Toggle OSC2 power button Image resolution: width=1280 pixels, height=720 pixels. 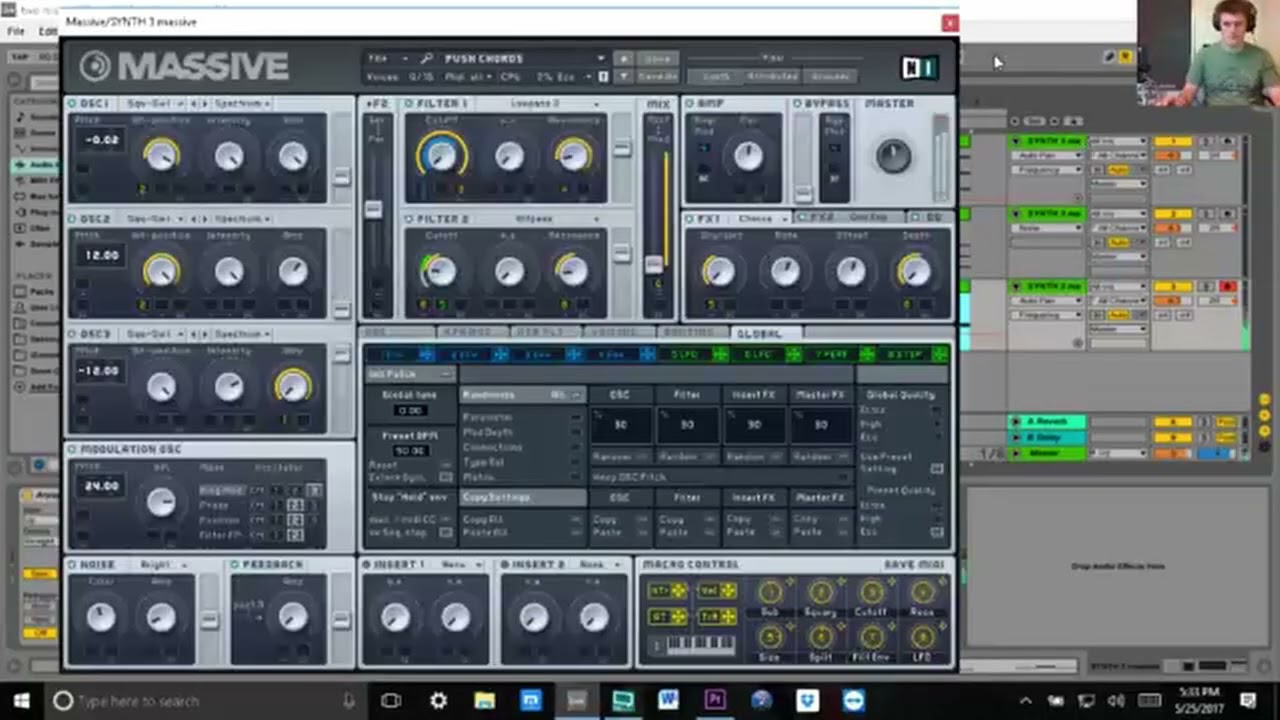click(x=72, y=219)
